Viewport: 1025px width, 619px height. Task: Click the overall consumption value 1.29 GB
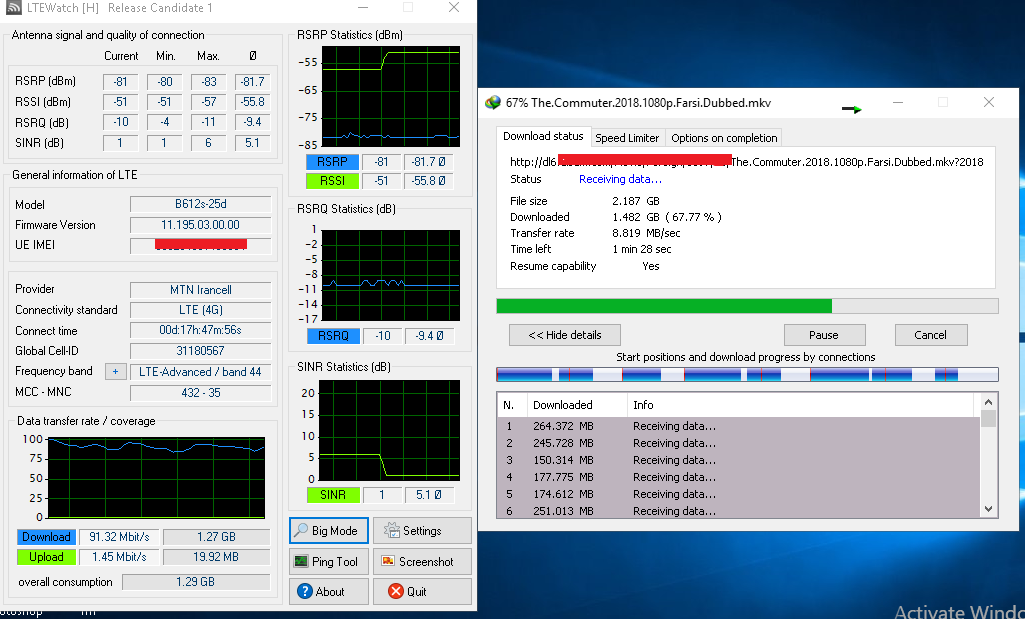pyautogui.click(x=195, y=582)
